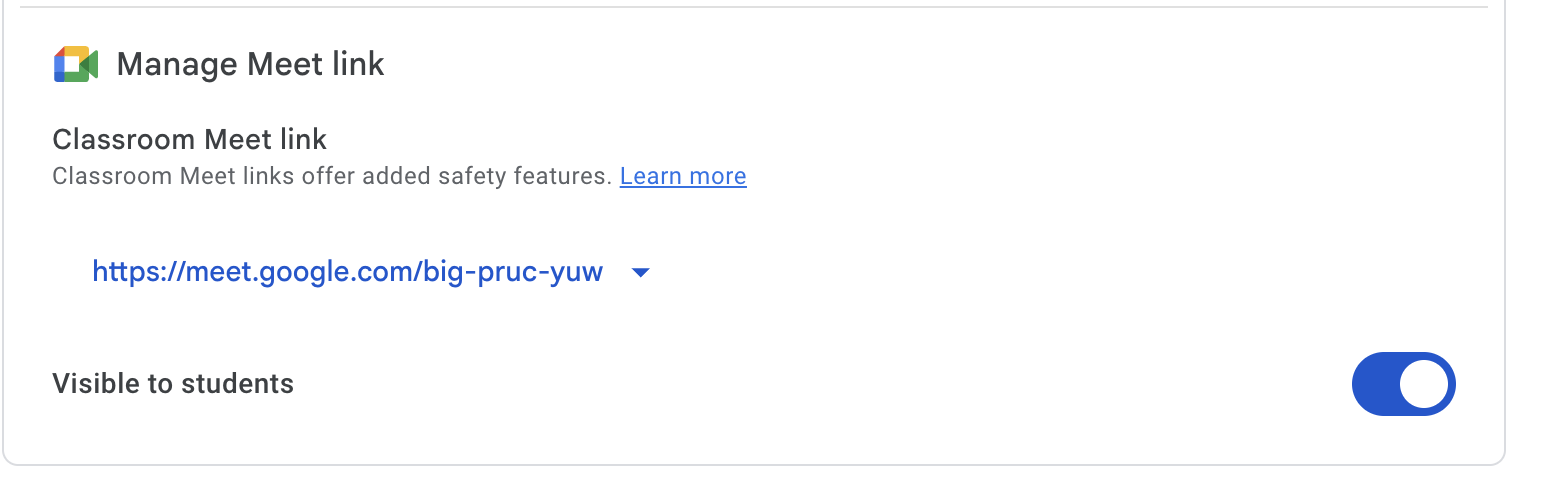The image size is (1542, 504).
Task: Learn more about Classroom Meet safety features
Action: (x=683, y=177)
